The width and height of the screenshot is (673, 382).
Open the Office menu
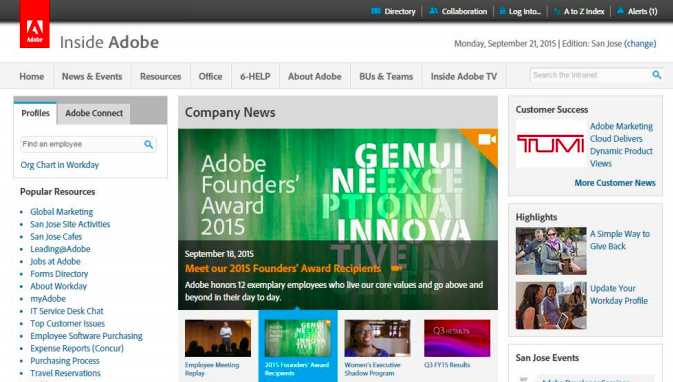[x=210, y=76]
